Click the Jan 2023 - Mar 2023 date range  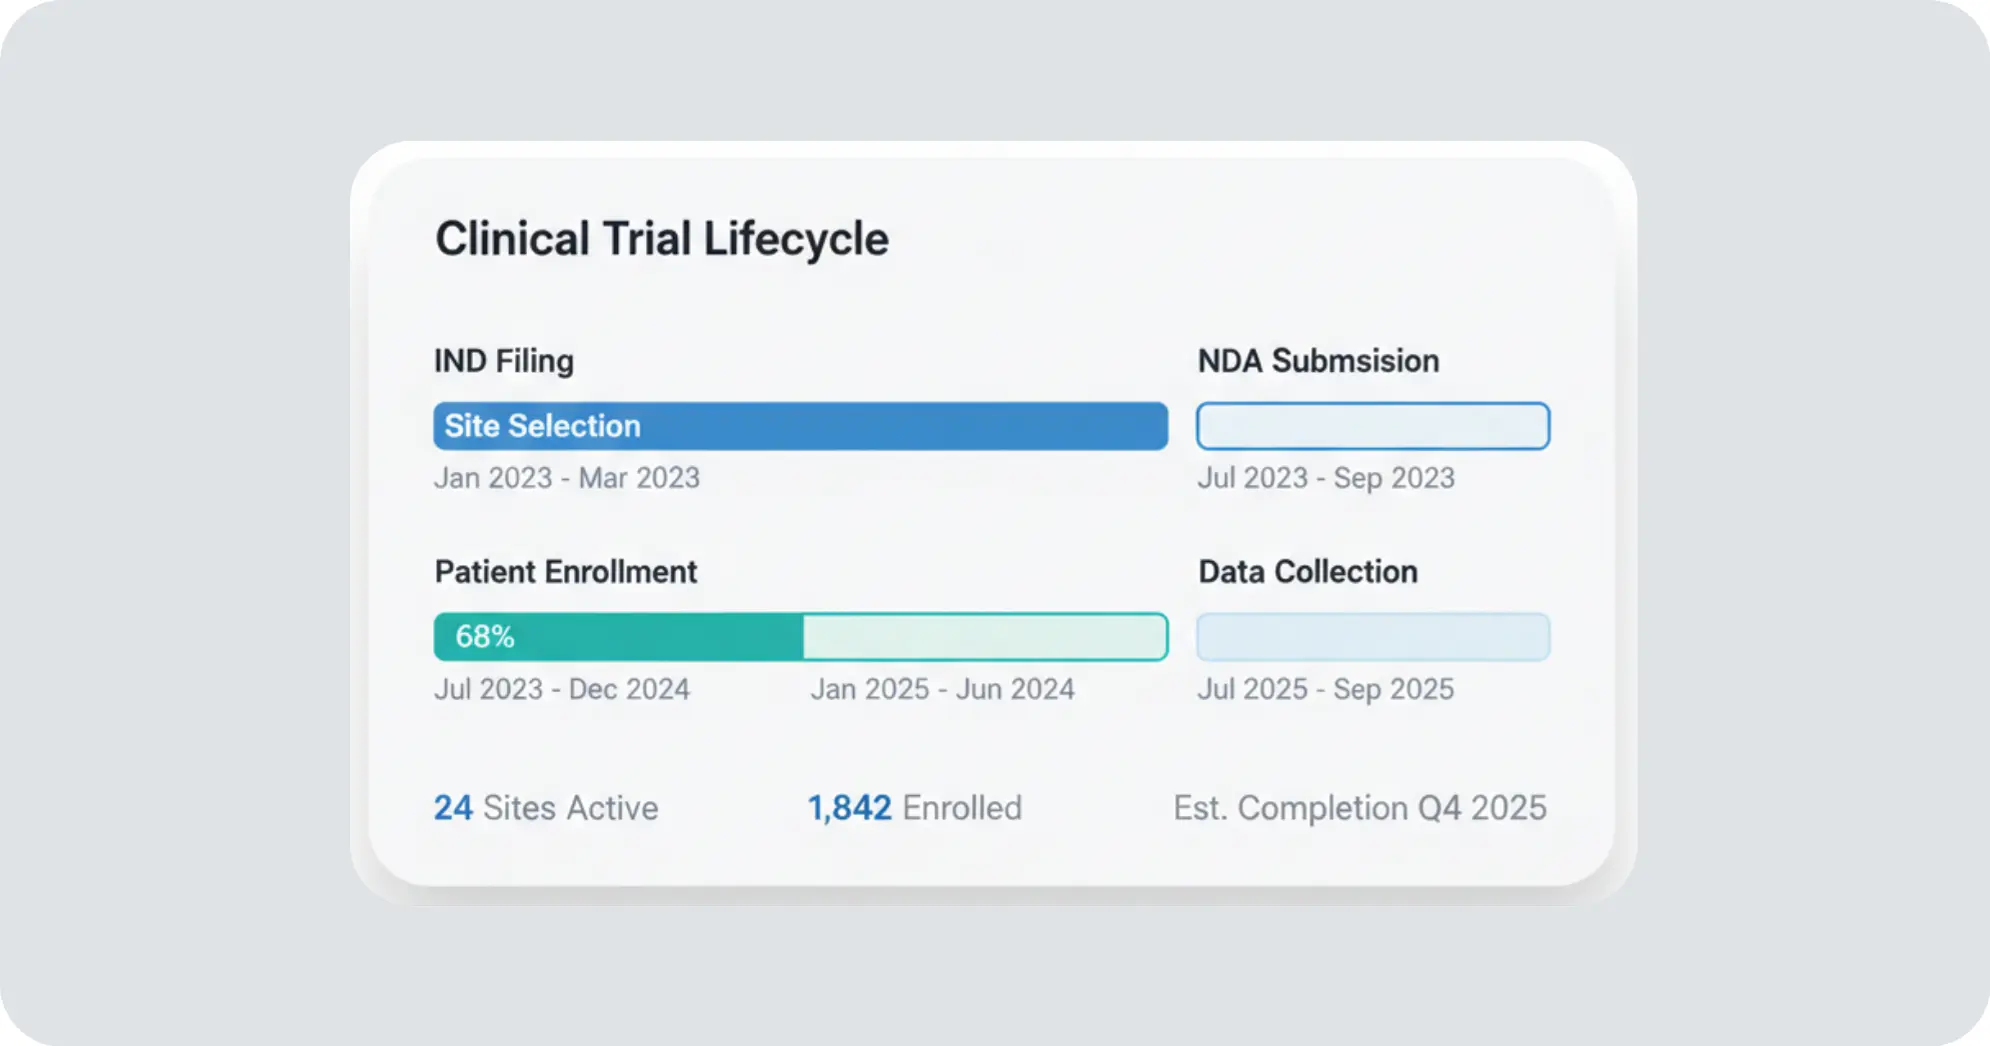[567, 478]
